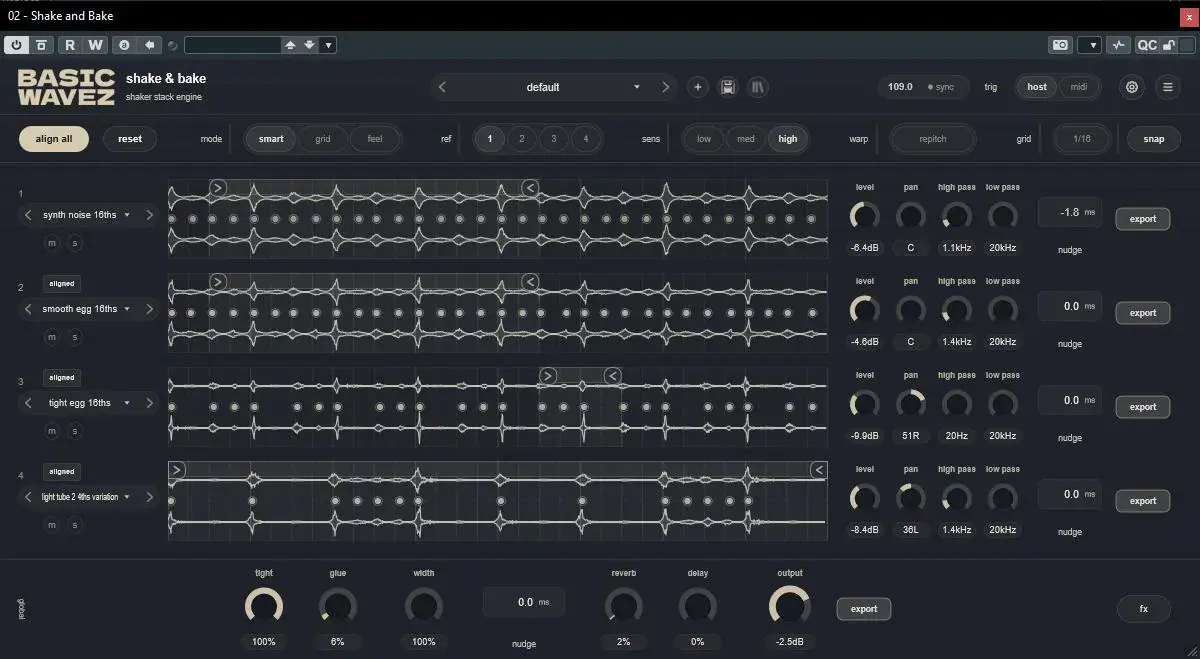The height and width of the screenshot is (659, 1200).
Task: Click the global export button
Action: (864, 608)
